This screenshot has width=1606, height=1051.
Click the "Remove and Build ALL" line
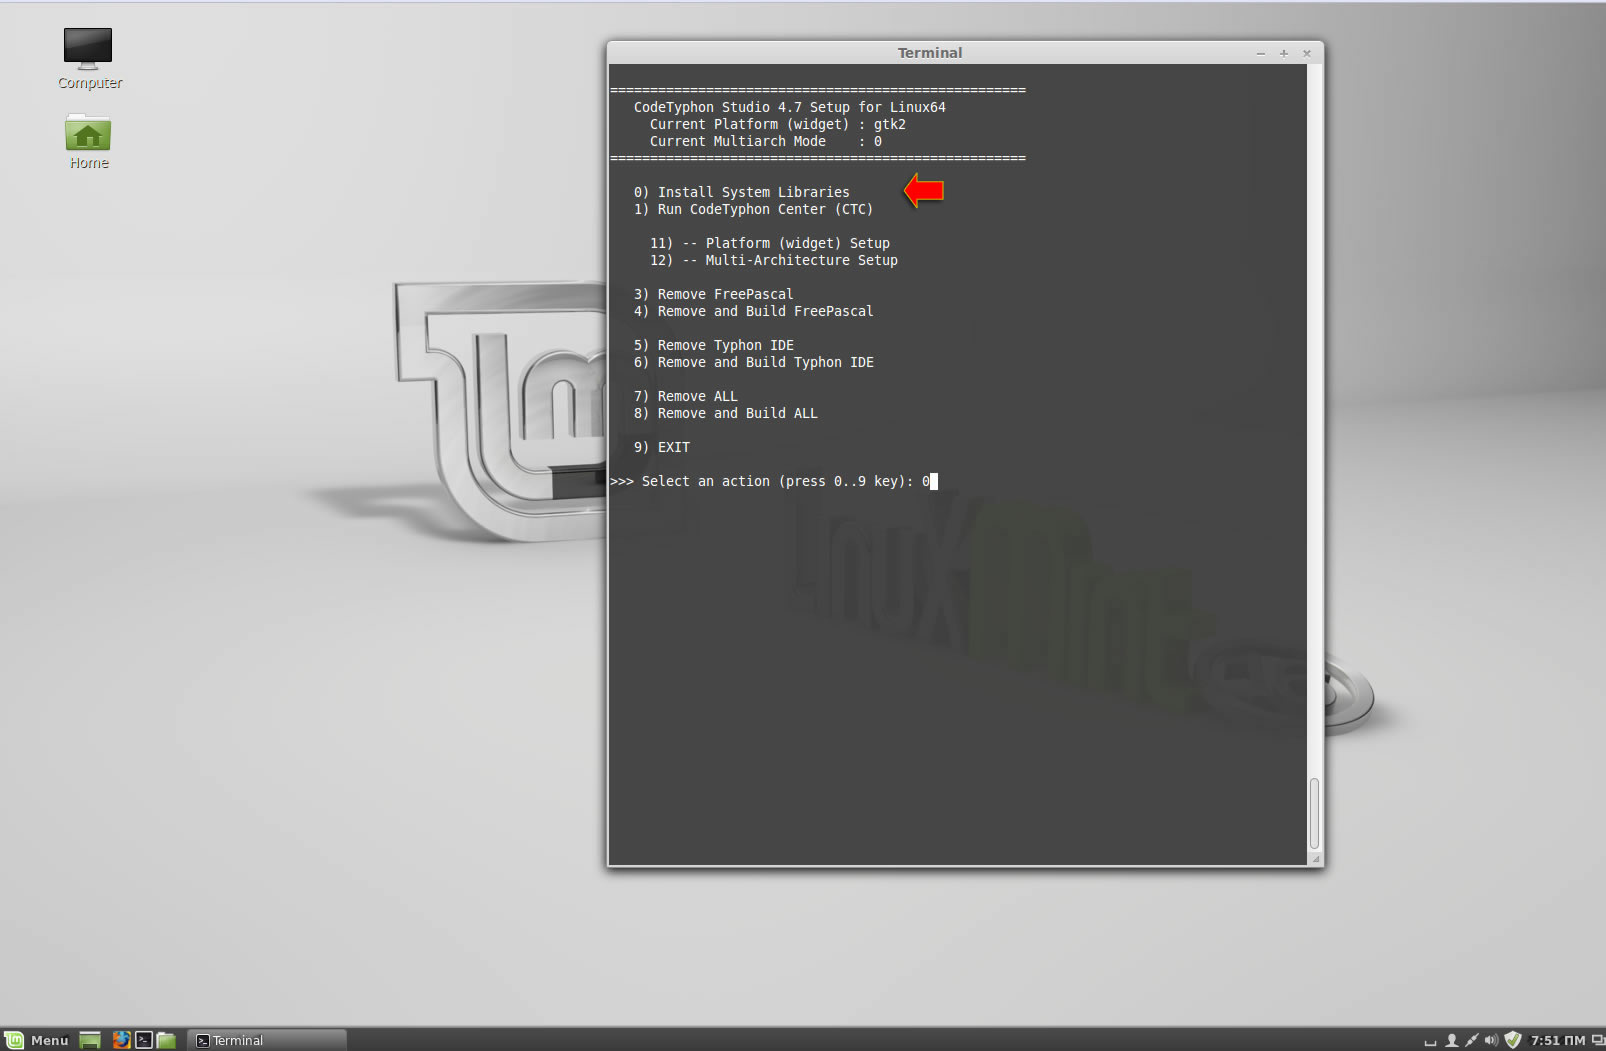point(725,413)
